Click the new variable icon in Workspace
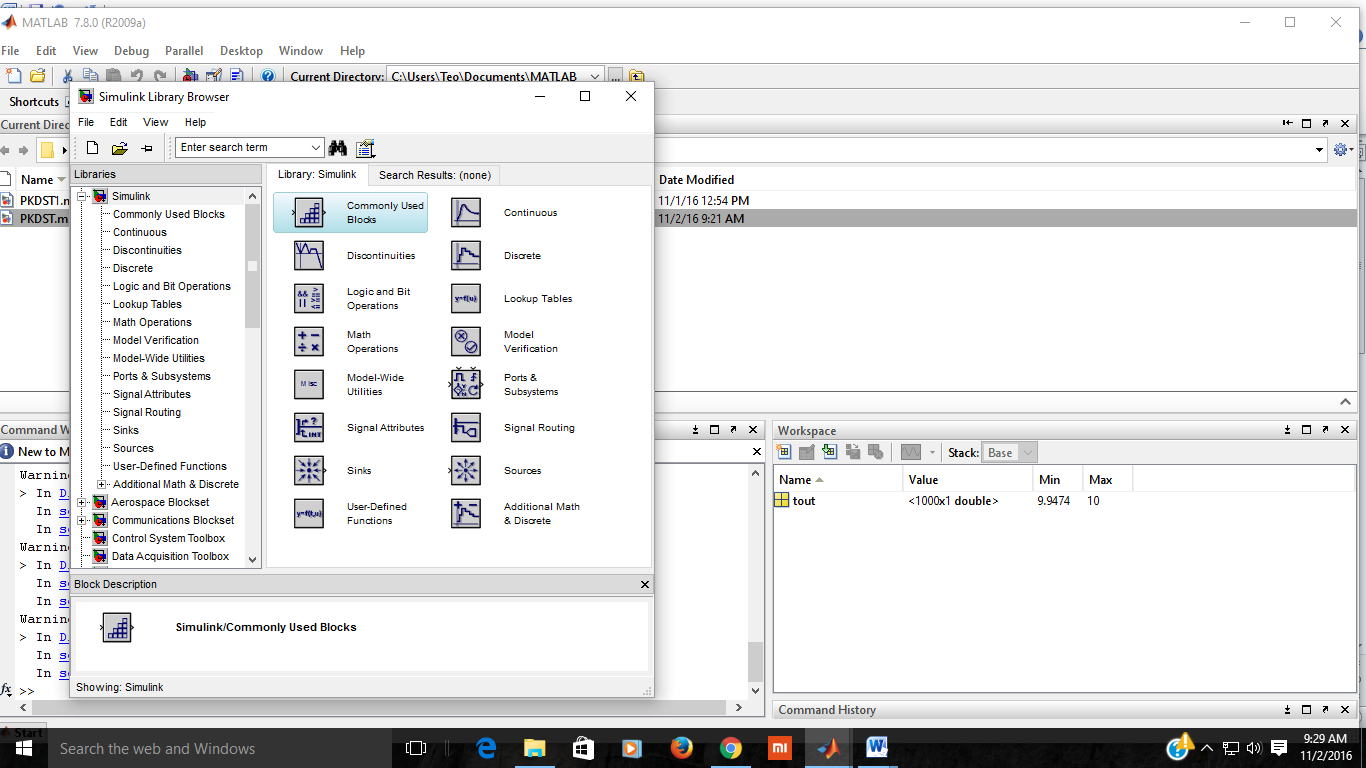1366x768 pixels. pyautogui.click(x=784, y=452)
